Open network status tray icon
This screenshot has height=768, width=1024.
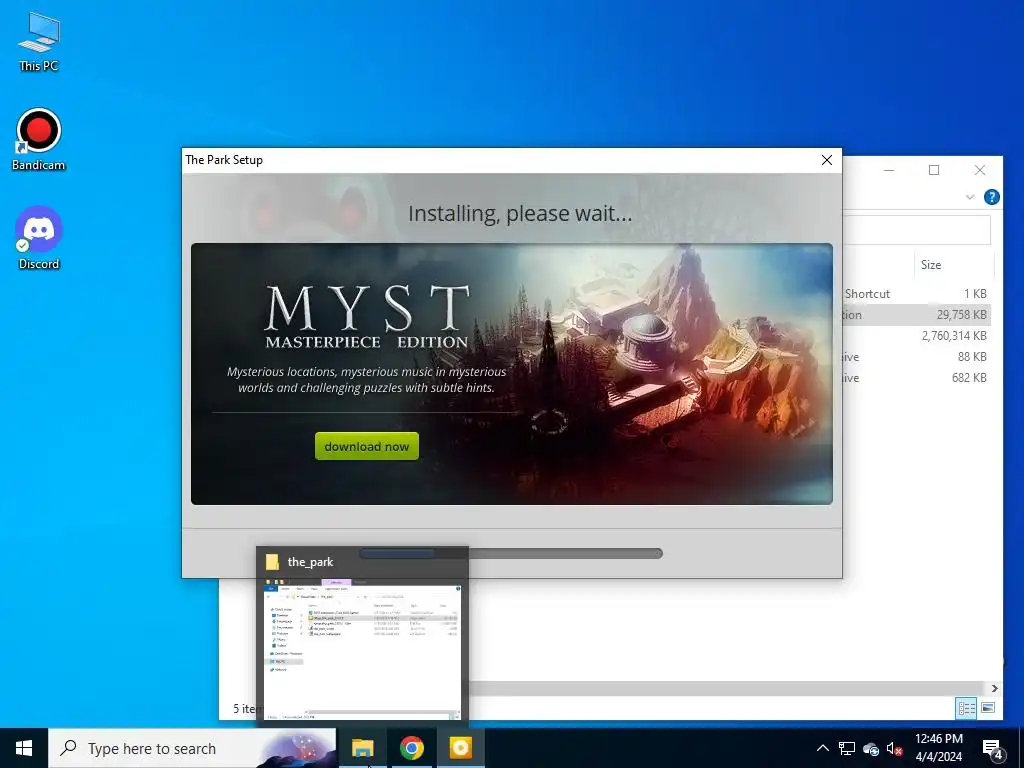(x=847, y=748)
